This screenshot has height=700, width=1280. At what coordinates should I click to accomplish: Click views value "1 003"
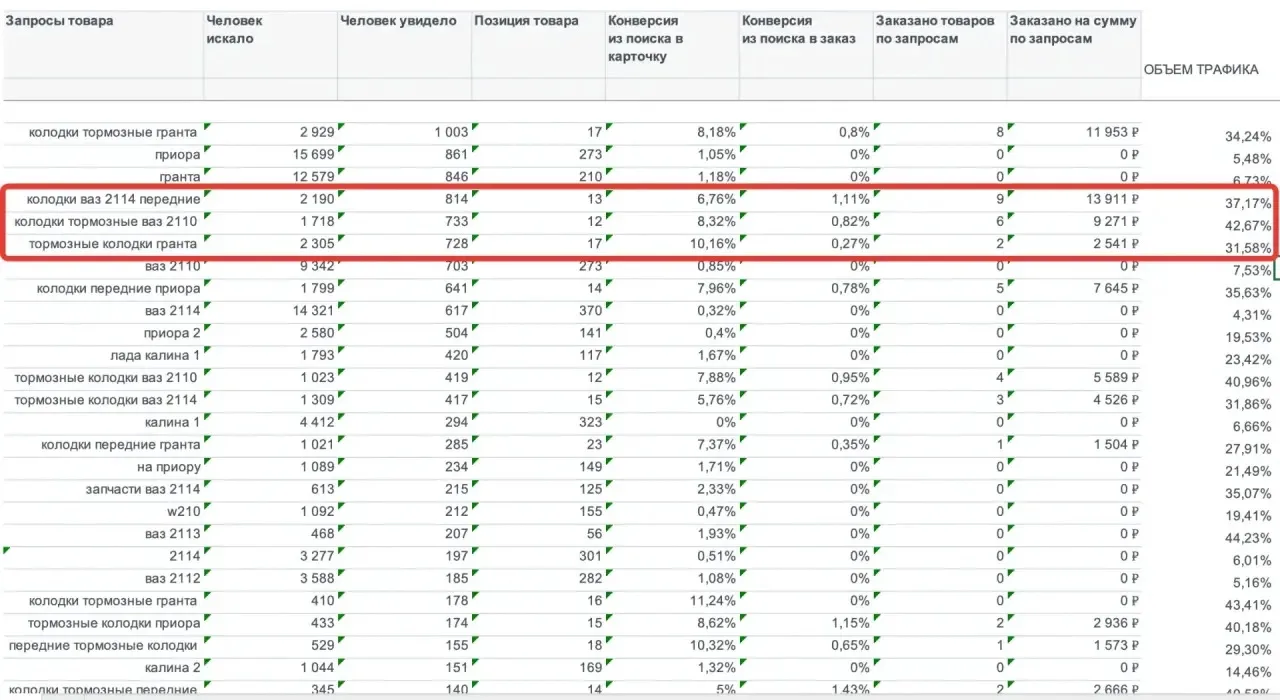(451, 132)
